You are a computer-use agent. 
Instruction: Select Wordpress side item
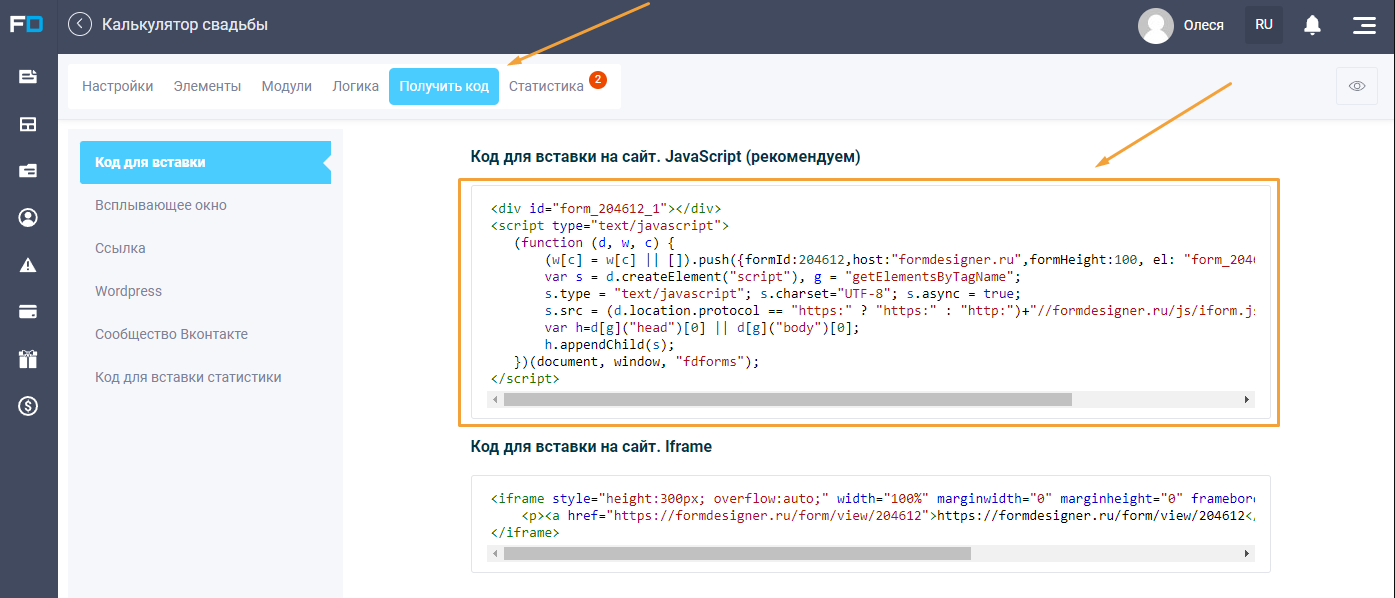(128, 291)
